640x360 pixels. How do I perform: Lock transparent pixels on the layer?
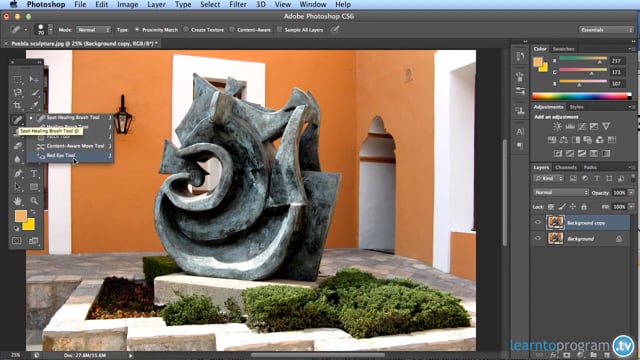[x=551, y=207]
